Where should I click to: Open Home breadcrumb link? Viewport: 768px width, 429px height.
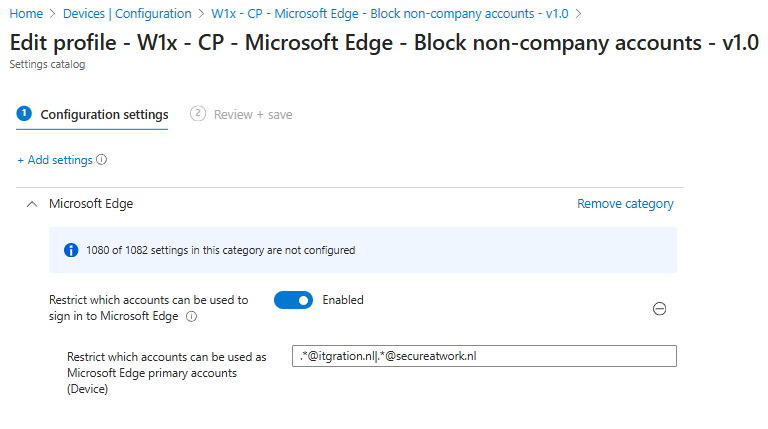click(25, 13)
